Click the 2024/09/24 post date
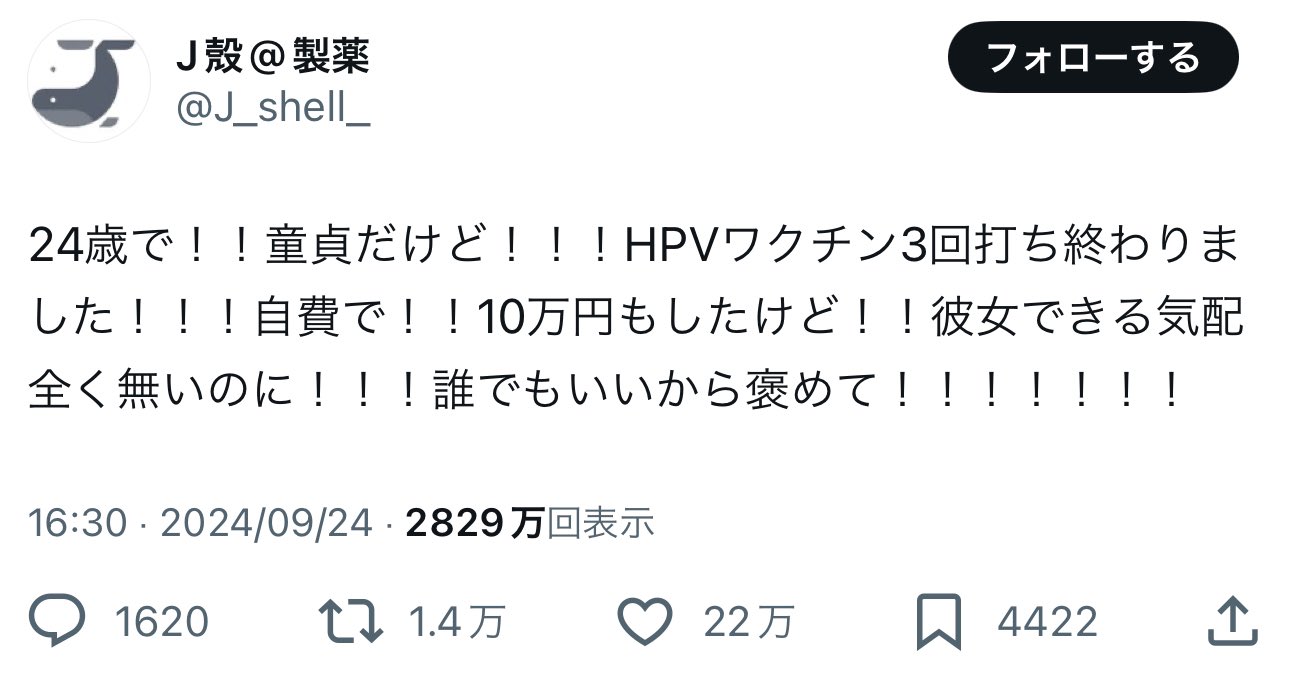 (265, 522)
